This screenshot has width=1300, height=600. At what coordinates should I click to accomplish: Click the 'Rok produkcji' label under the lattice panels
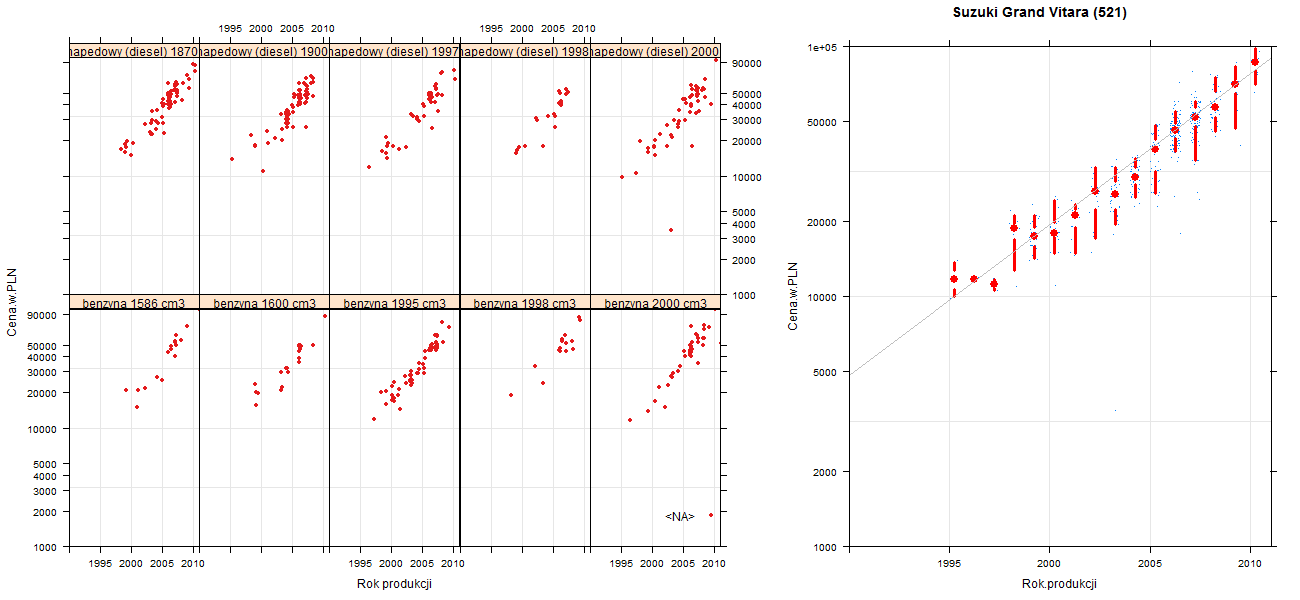[394, 584]
